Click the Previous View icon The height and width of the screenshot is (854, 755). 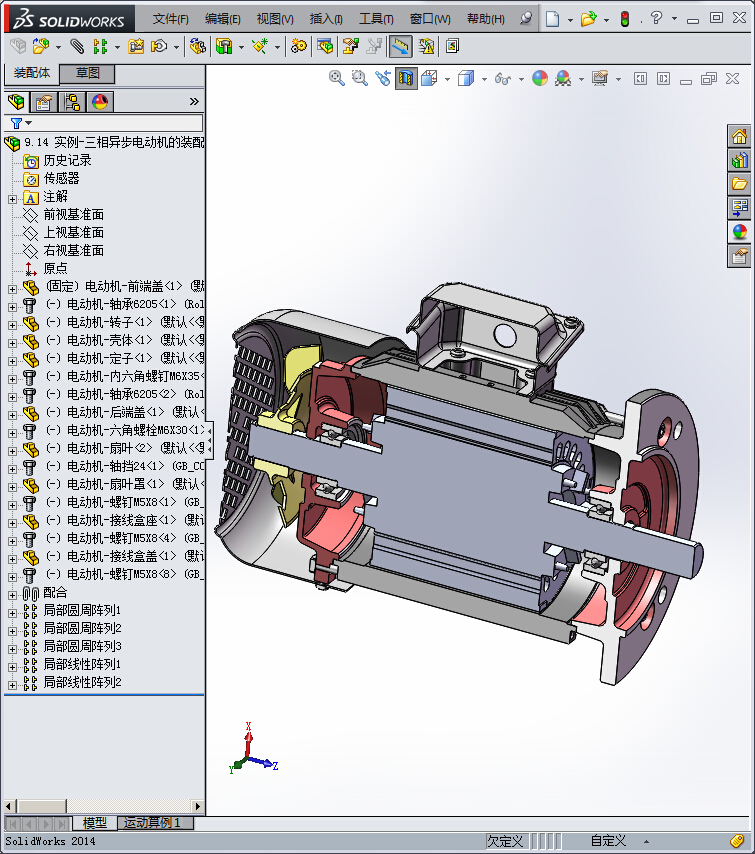(x=383, y=78)
